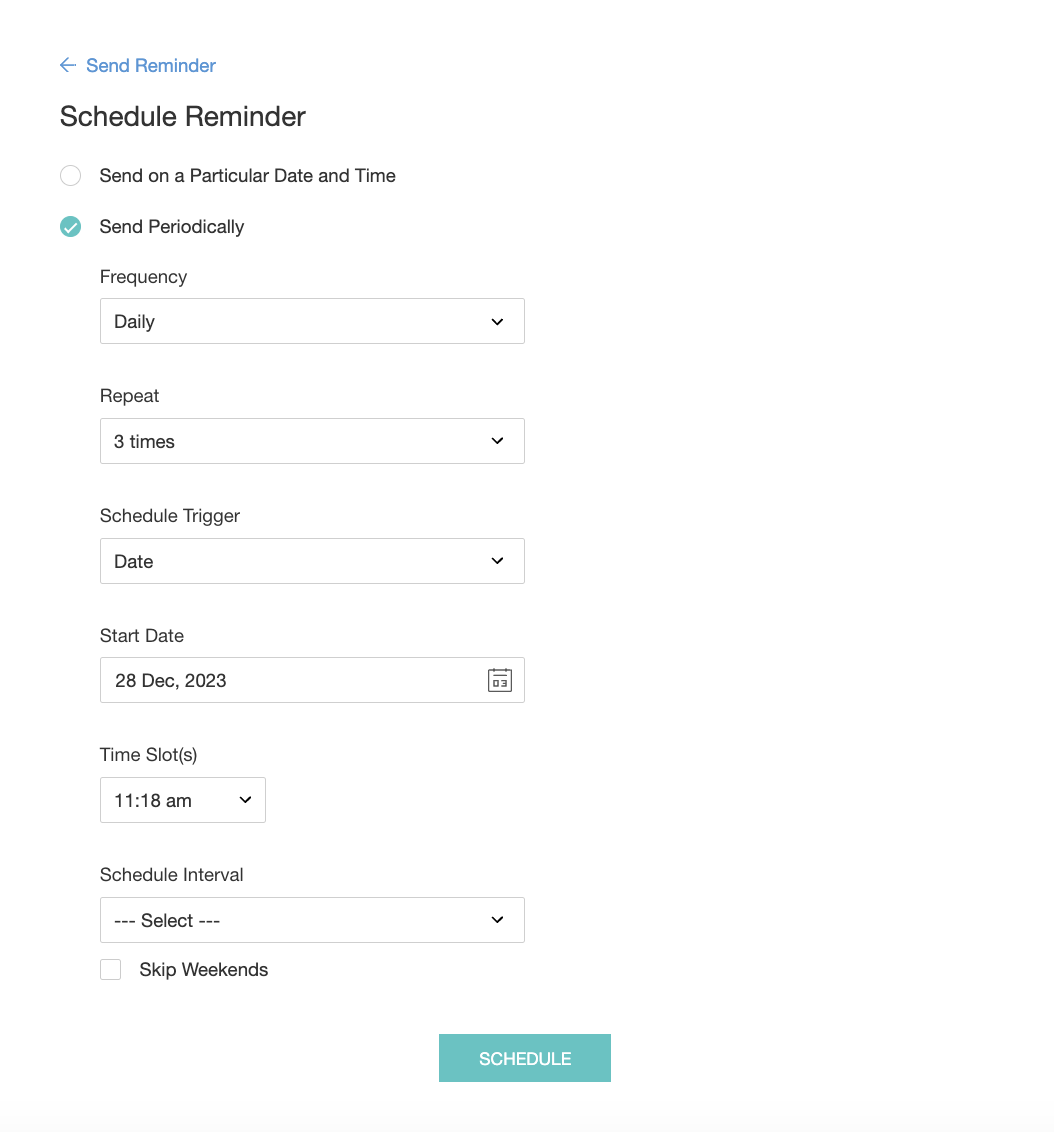Screen dimensions: 1054x1132
Task: Click the chevron arrow beside 11:18 am
Action: [x=245, y=800]
